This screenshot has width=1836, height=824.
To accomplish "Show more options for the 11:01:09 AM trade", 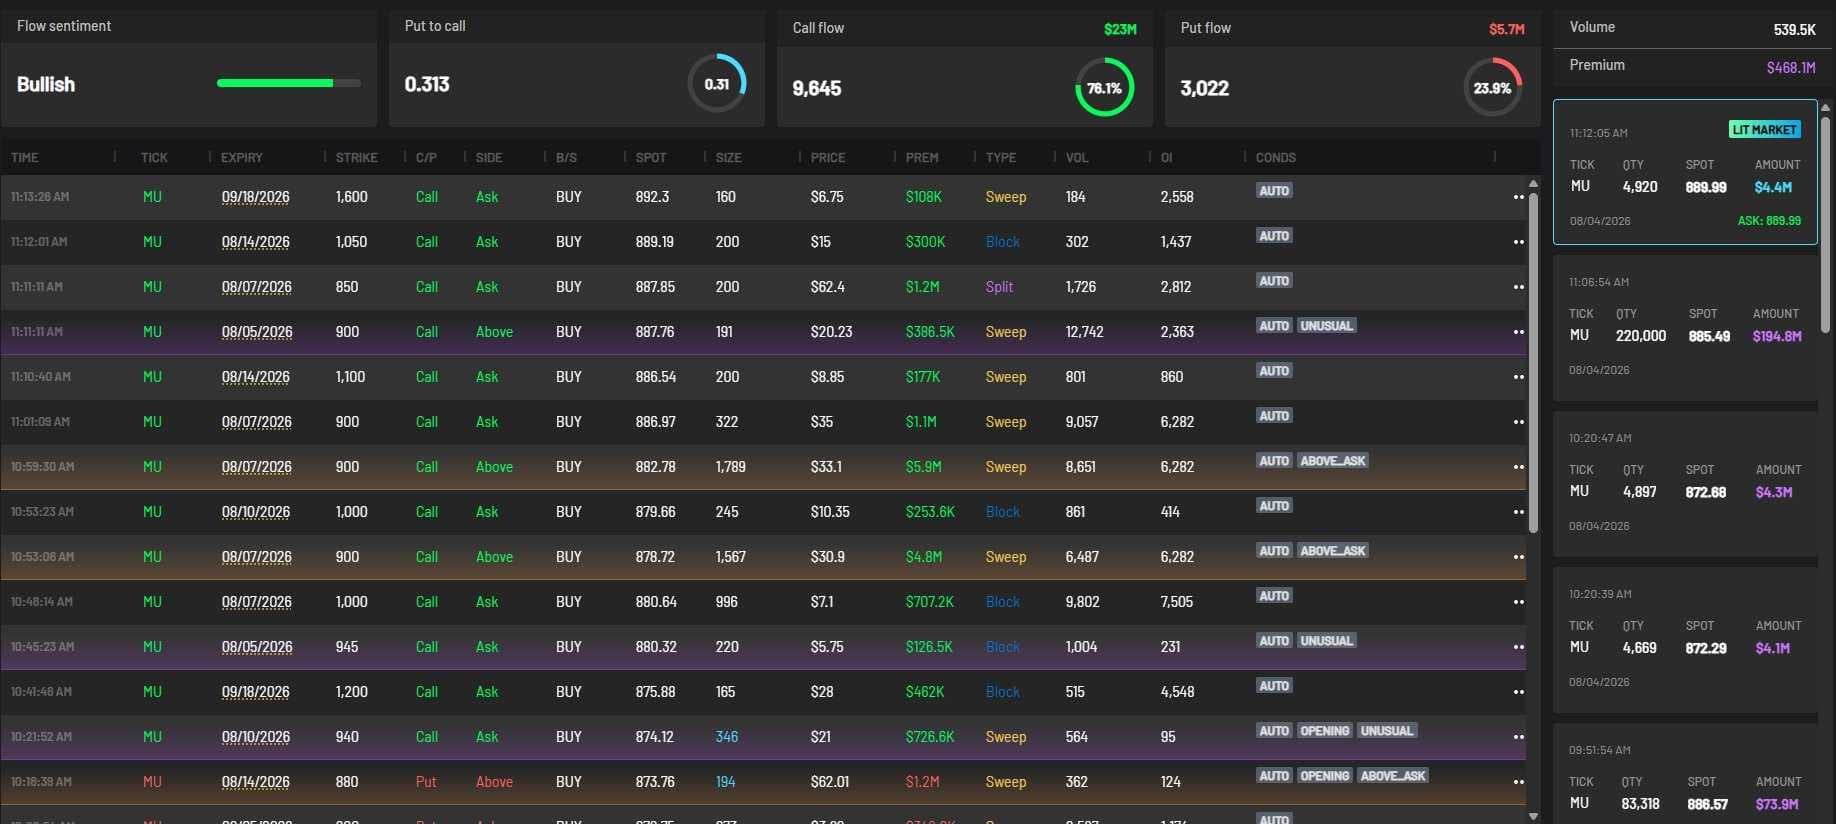I will coord(1518,422).
